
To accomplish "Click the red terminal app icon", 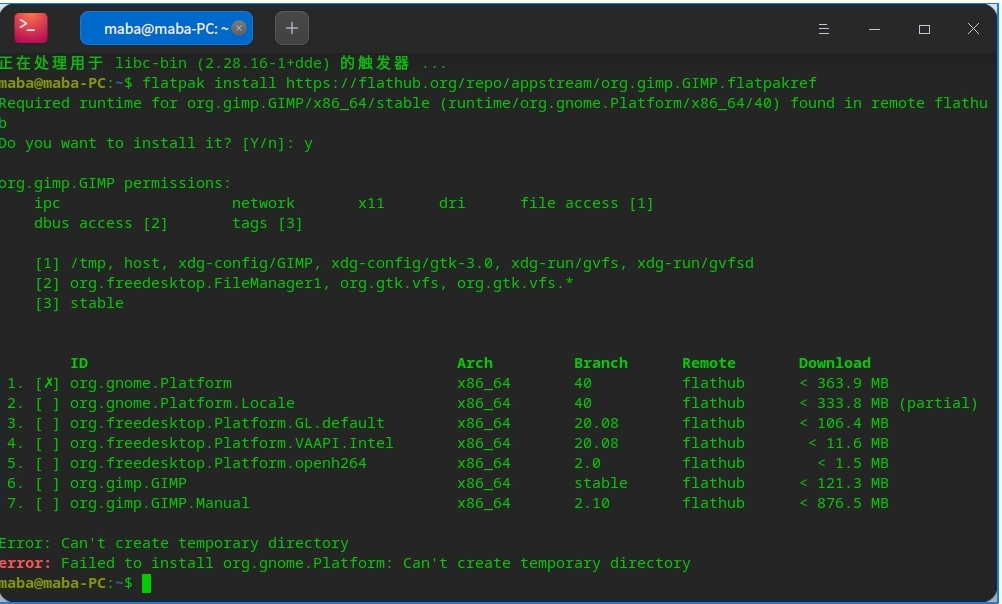I will [x=31, y=28].
